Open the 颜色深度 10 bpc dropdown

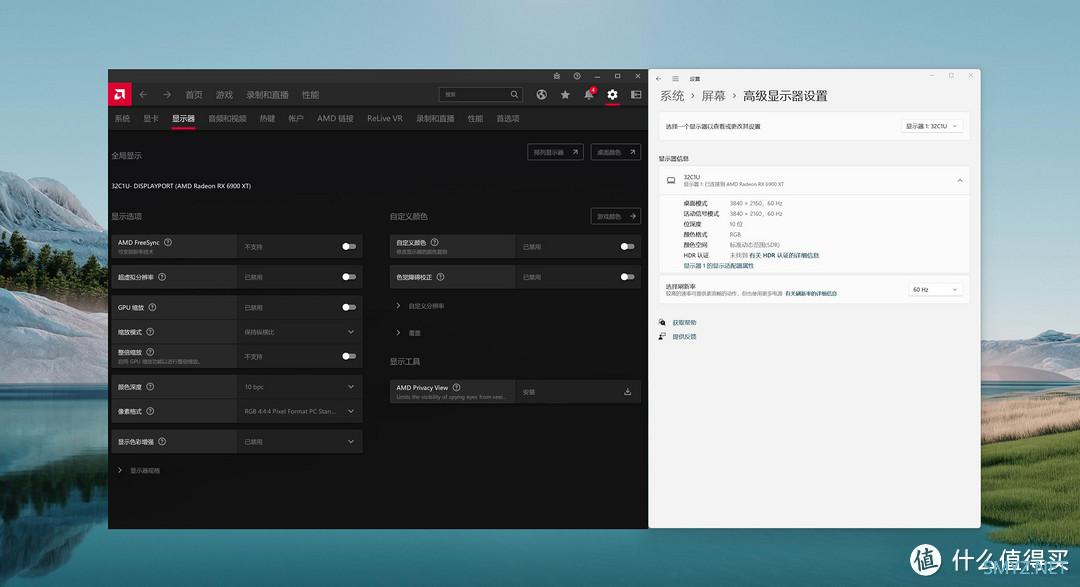coord(300,387)
